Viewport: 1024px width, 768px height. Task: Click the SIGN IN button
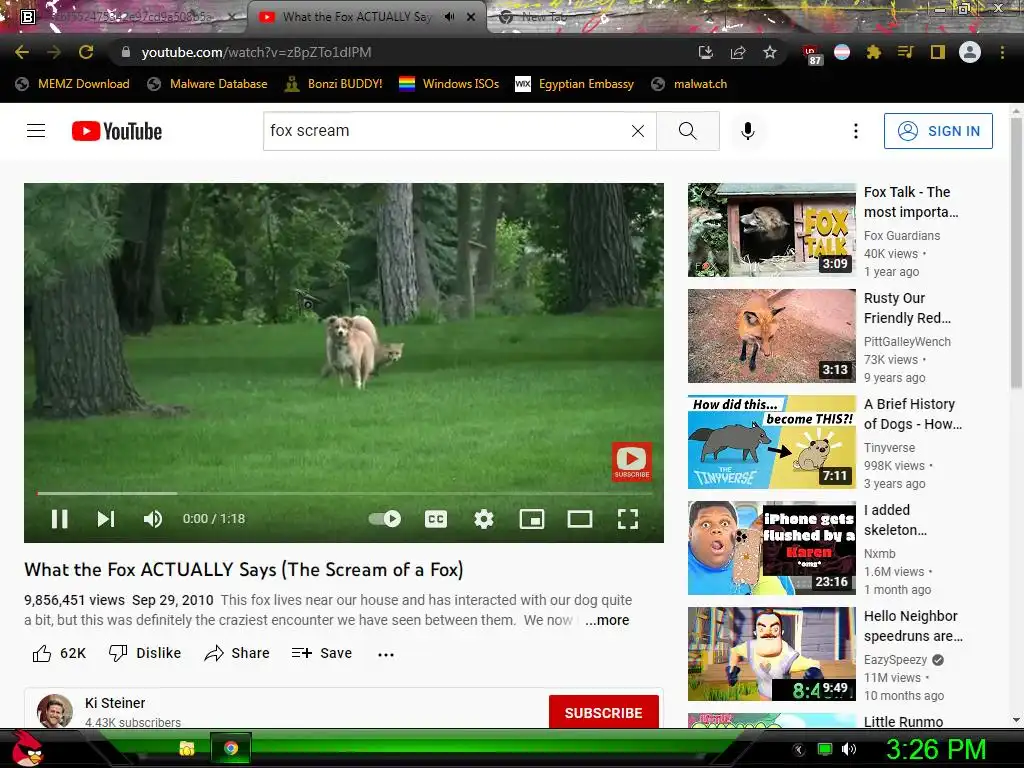click(938, 131)
